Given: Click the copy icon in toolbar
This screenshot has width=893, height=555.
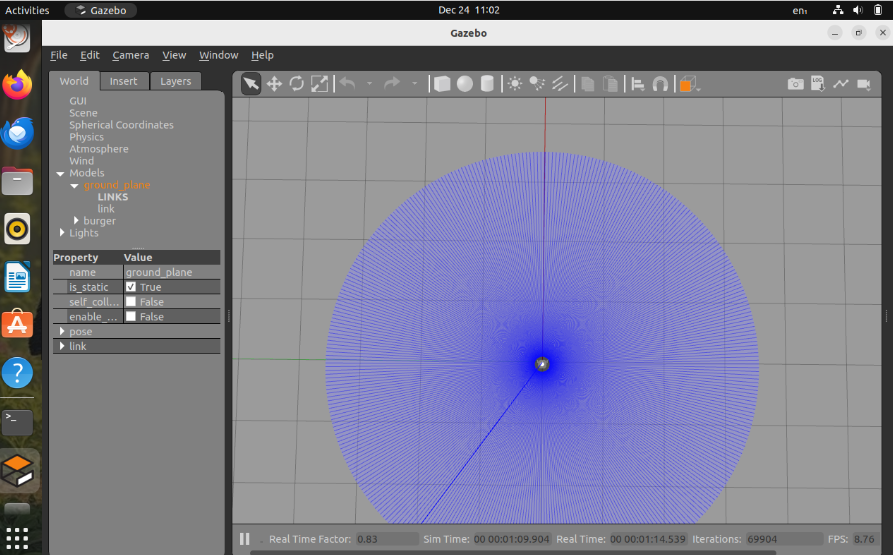Looking at the screenshot, I should coord(588,84).
